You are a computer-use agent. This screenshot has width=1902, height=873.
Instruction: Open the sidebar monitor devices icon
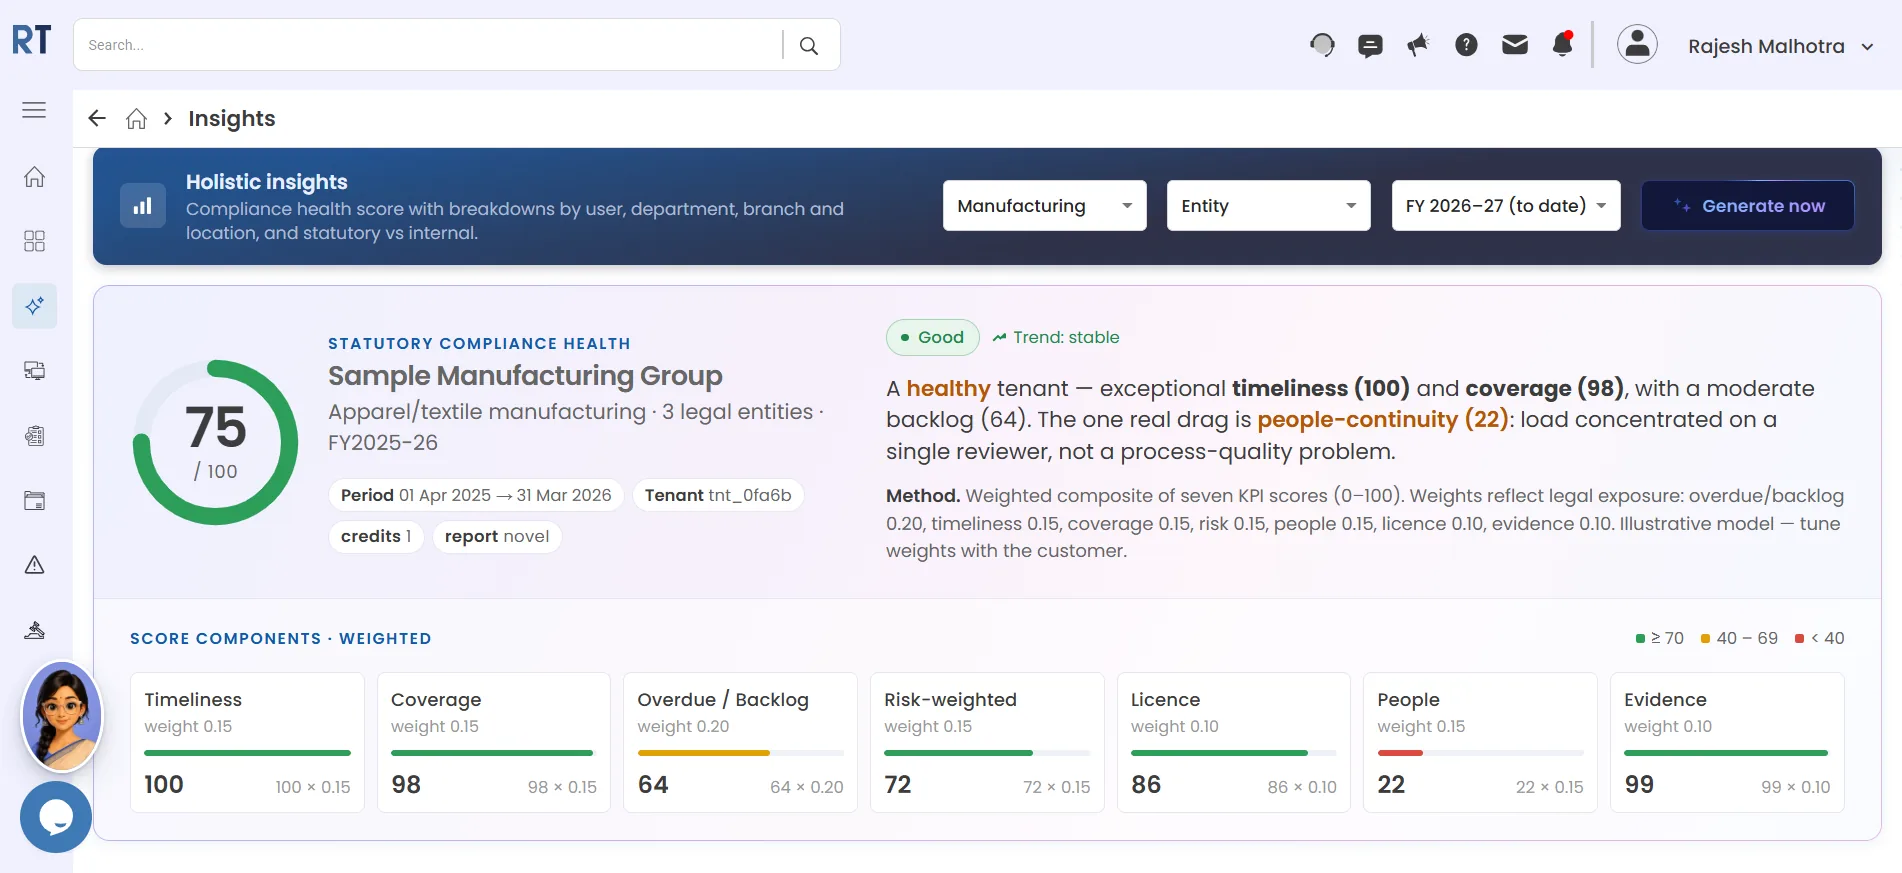[34, 371]
